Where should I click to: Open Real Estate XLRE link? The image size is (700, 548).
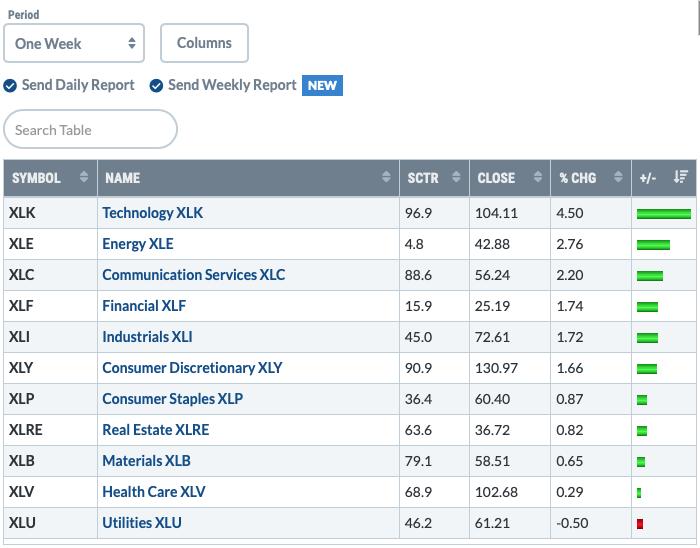[x=156, y=430]
